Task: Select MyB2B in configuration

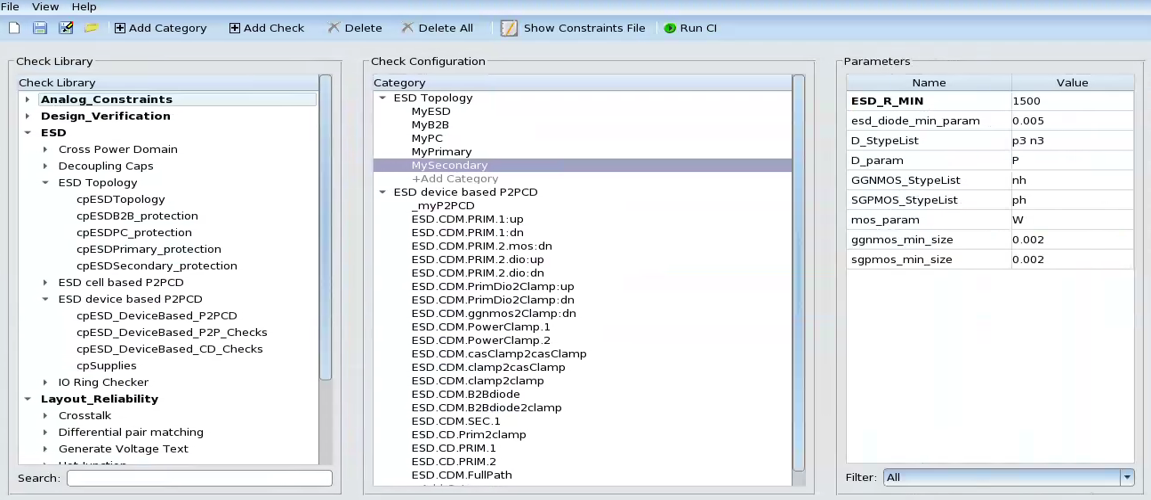Action: coord(430,125)
